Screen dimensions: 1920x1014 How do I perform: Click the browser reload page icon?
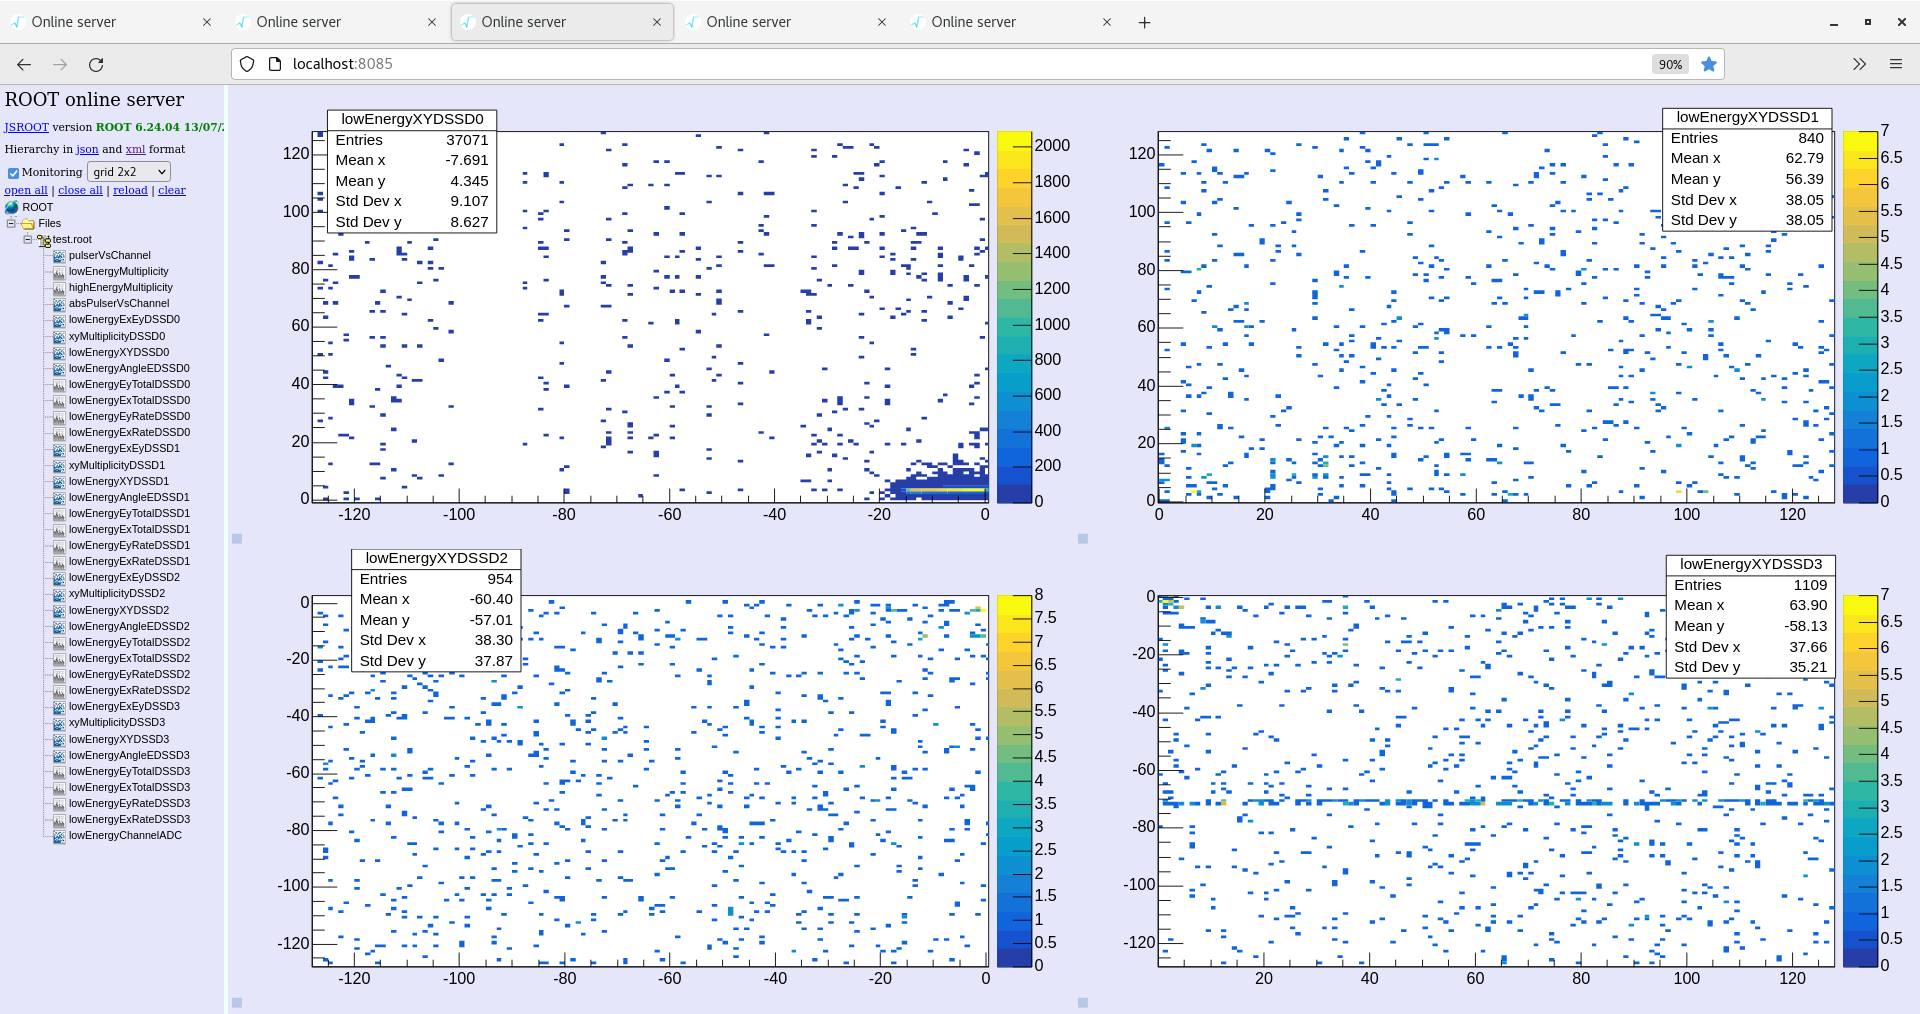coord(96,65)
